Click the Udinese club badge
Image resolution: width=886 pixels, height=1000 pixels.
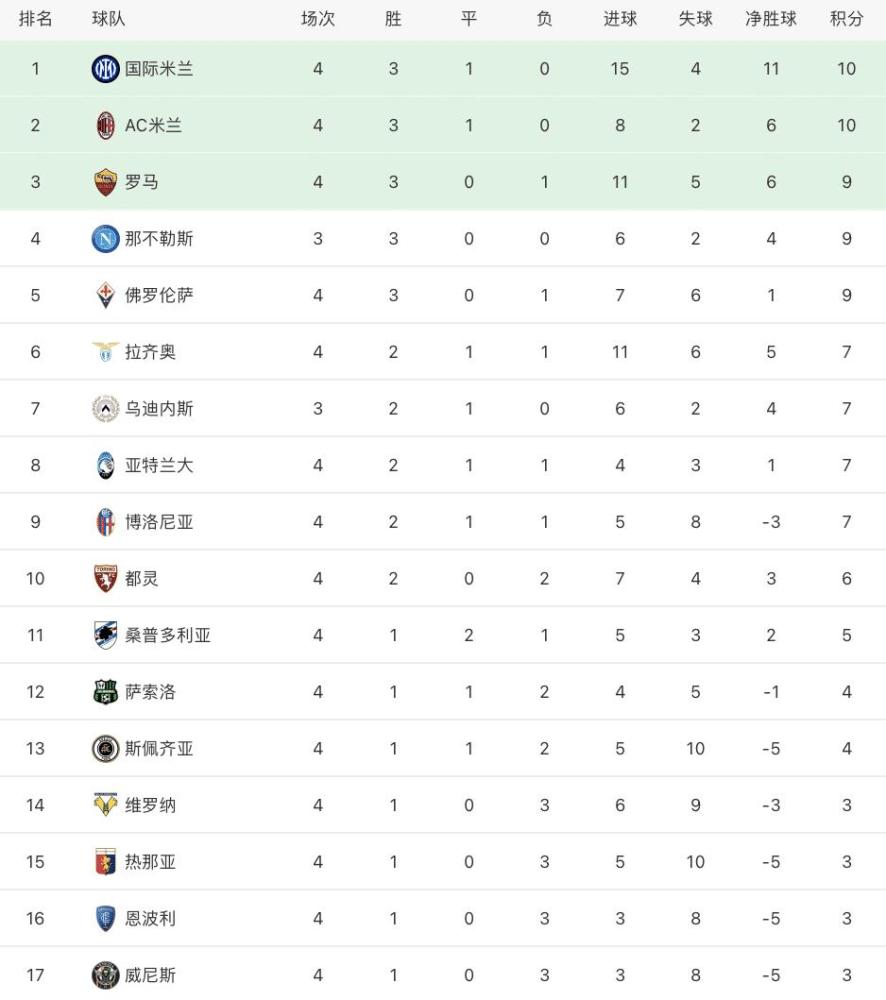pyautogui.click(x=105, y=409)
